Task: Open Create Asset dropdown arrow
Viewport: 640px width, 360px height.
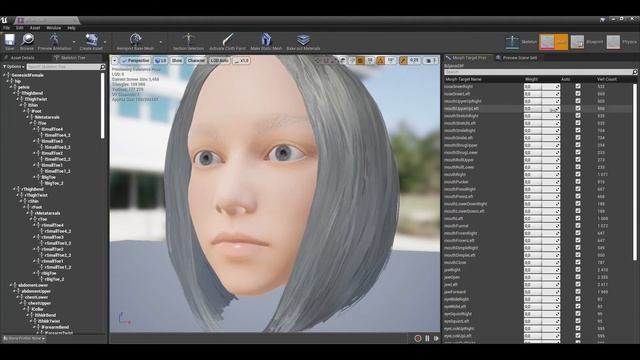Action: pyautogui.click(x=105, y=42)
